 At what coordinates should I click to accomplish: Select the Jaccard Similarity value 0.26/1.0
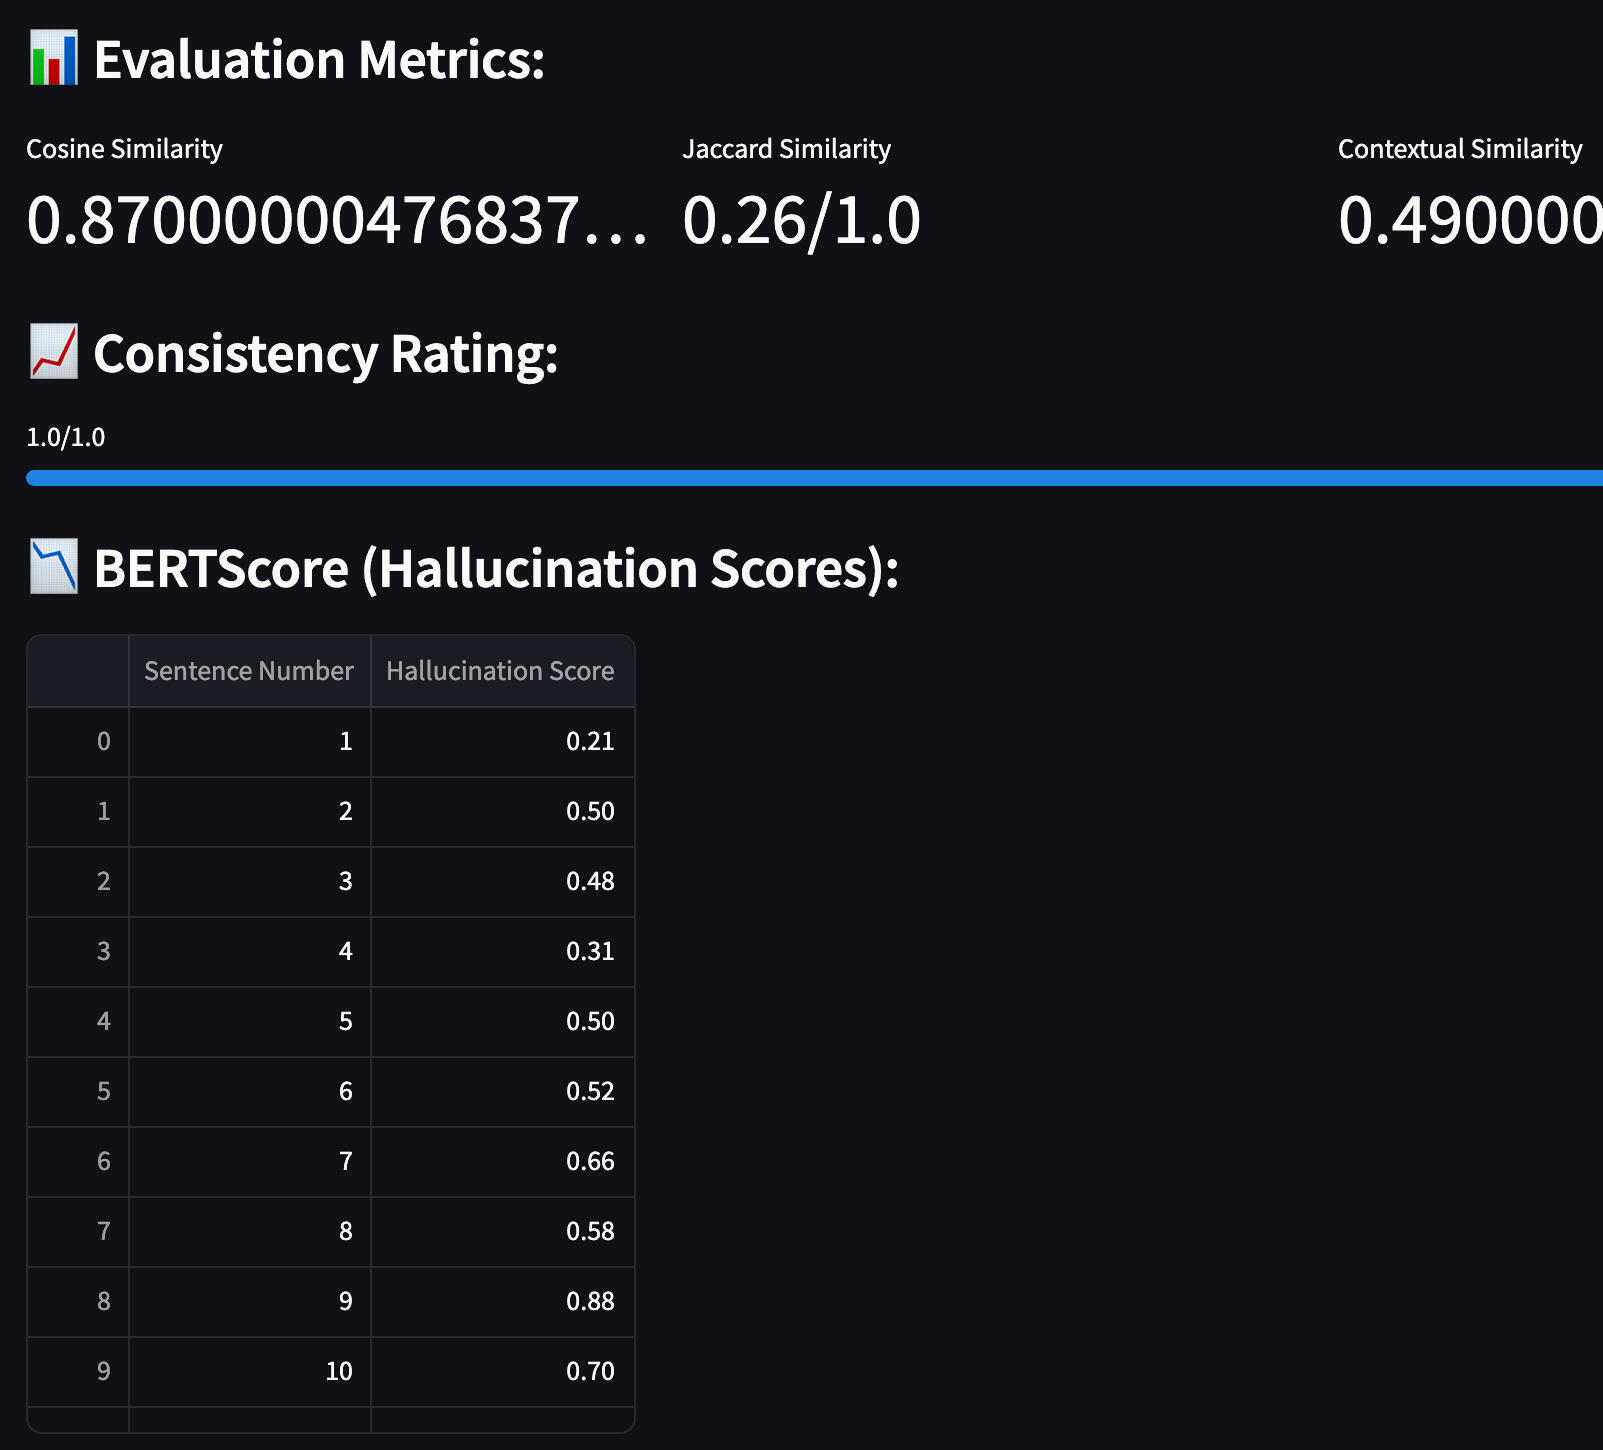point(801,221)
